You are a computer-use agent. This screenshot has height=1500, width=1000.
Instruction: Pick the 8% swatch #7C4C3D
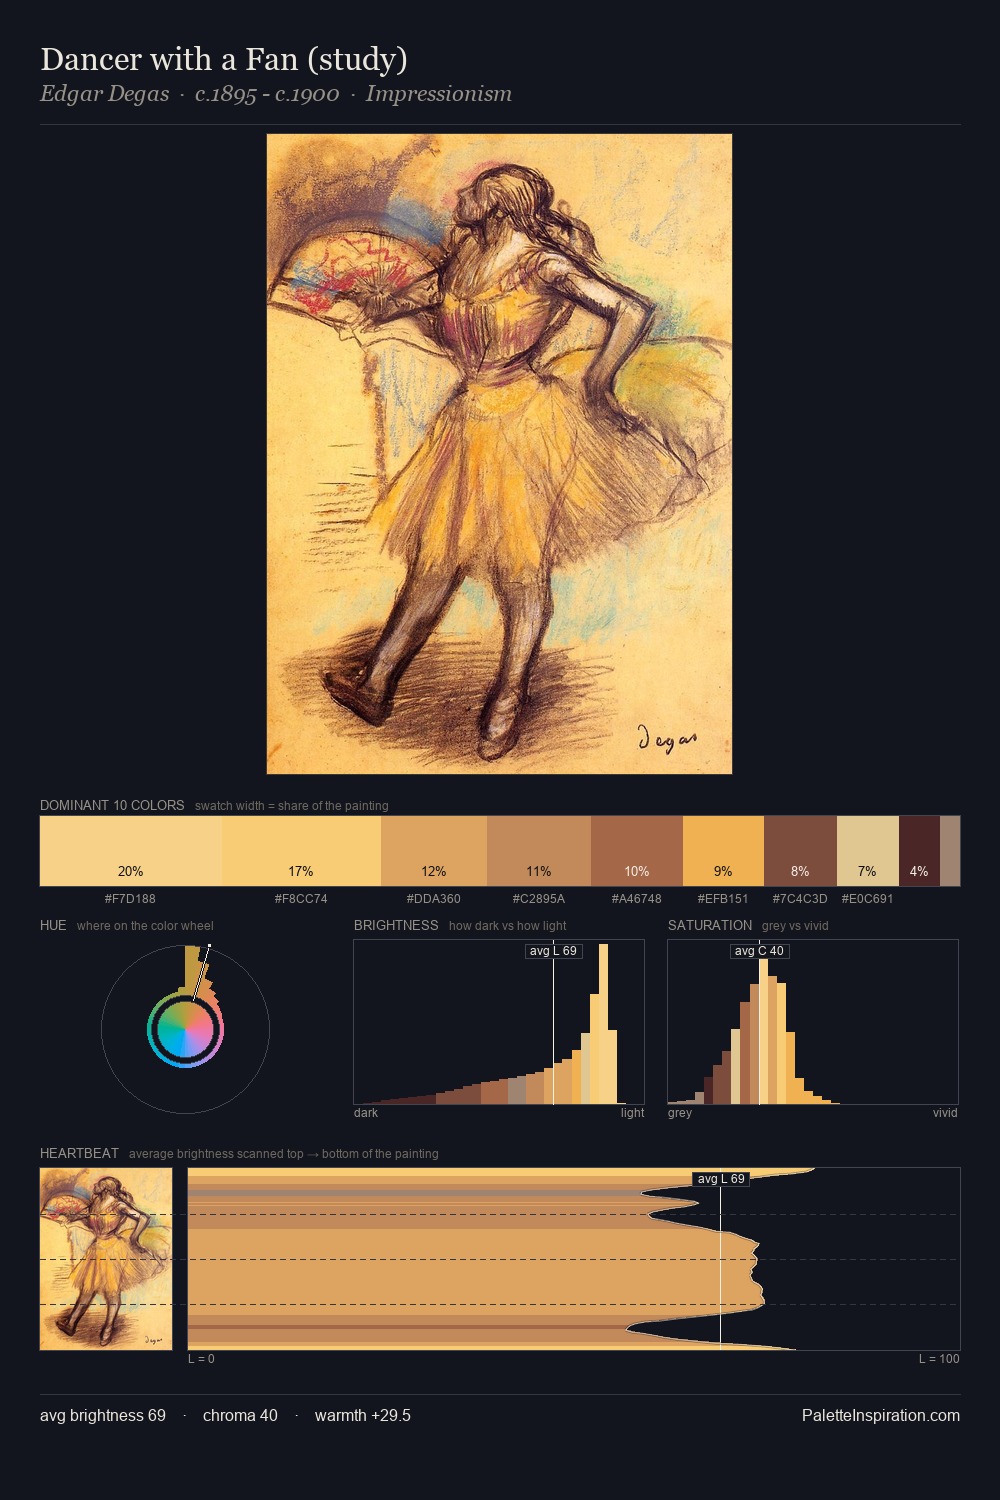pos(800,851)
